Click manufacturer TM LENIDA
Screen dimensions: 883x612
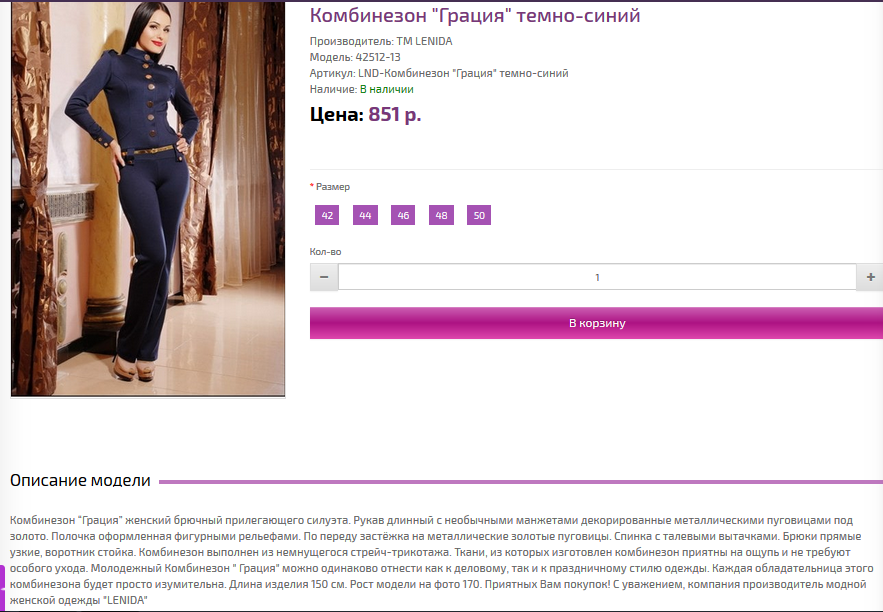[x=424, y=41]
